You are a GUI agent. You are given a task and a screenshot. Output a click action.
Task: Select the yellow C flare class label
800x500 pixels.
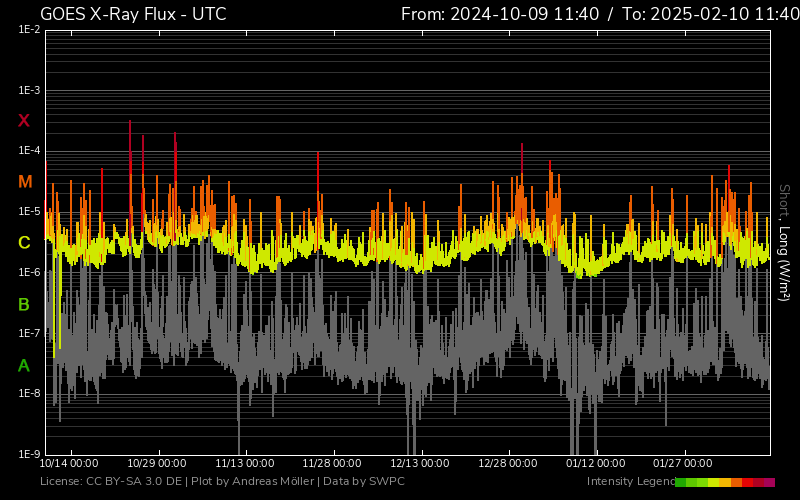point(24,243)
